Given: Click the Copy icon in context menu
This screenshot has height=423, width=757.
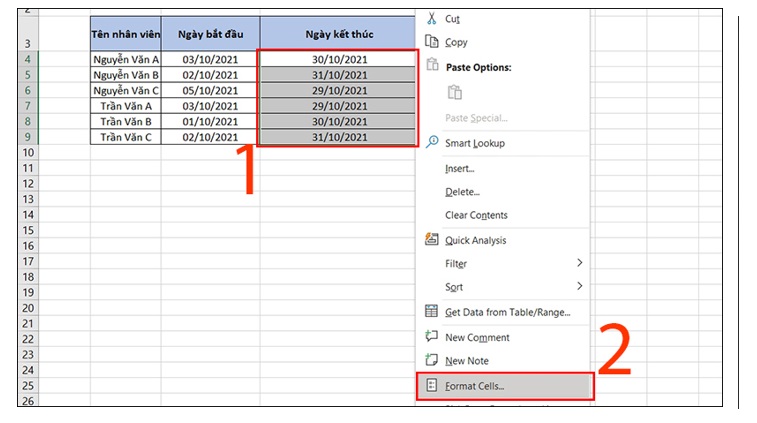Looking at the screenshot, I should (x=432, y=42).
